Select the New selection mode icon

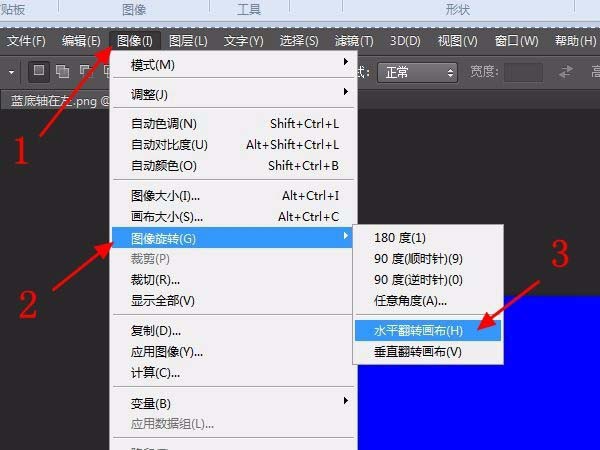pos(39,72)
